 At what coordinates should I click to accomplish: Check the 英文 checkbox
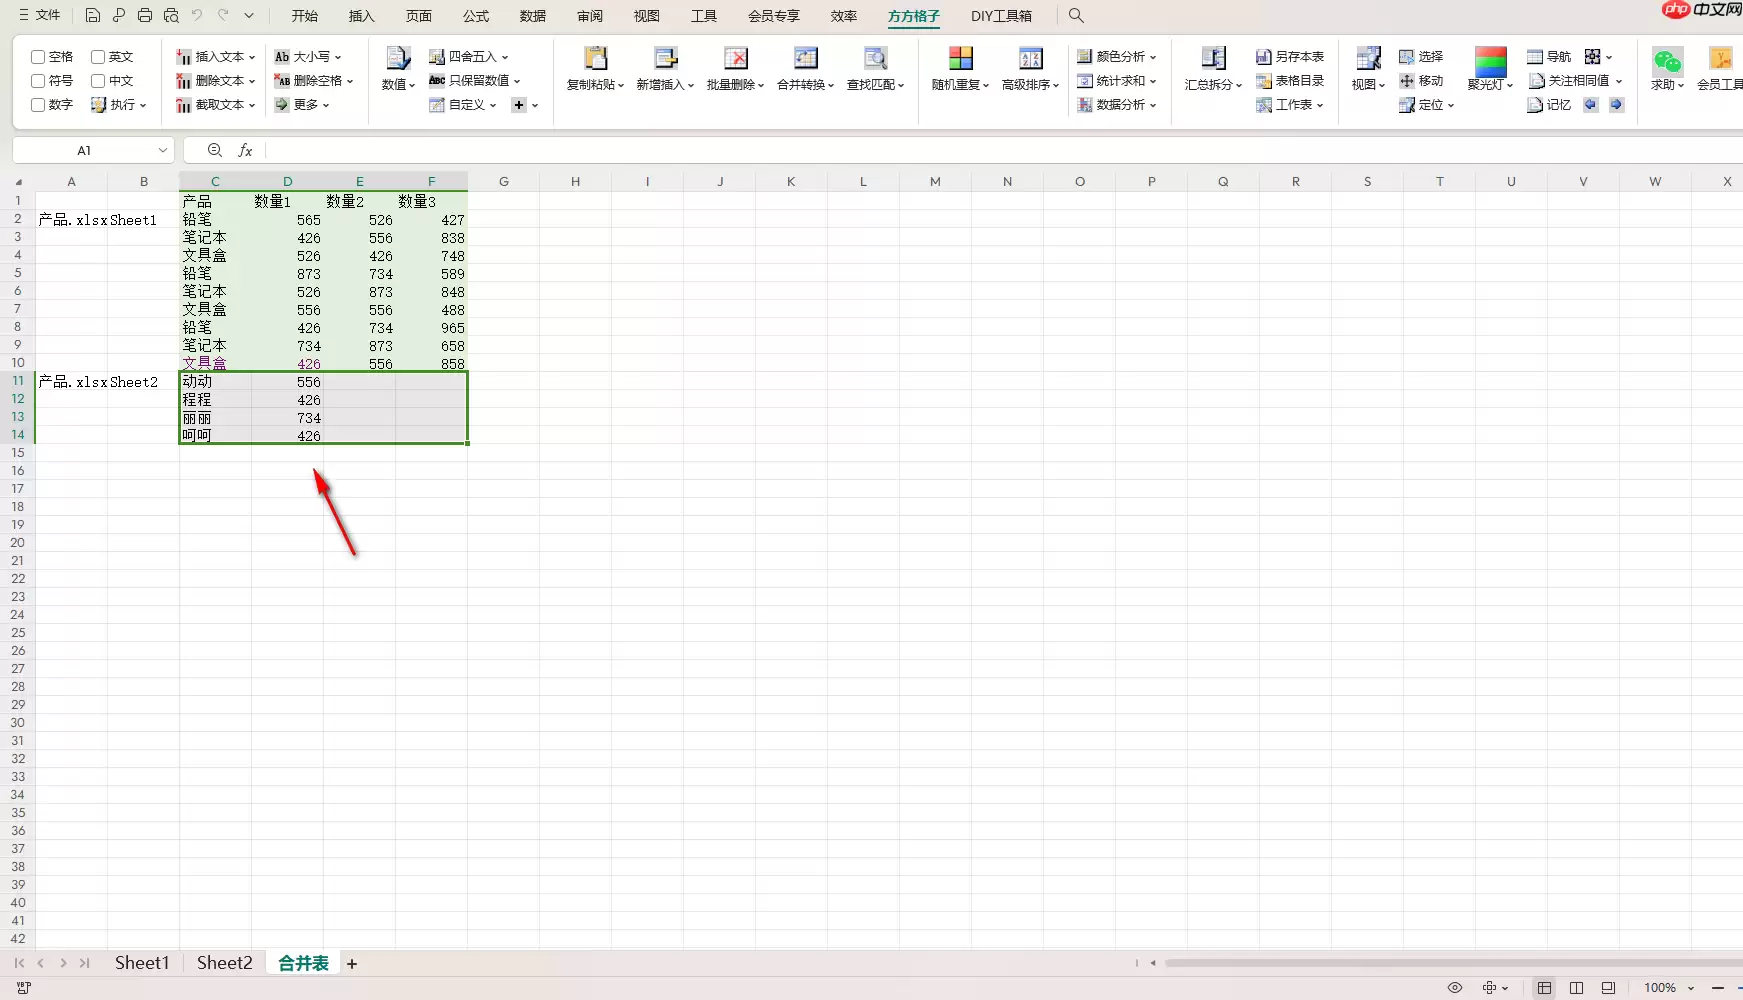click(x=98, y=57)
